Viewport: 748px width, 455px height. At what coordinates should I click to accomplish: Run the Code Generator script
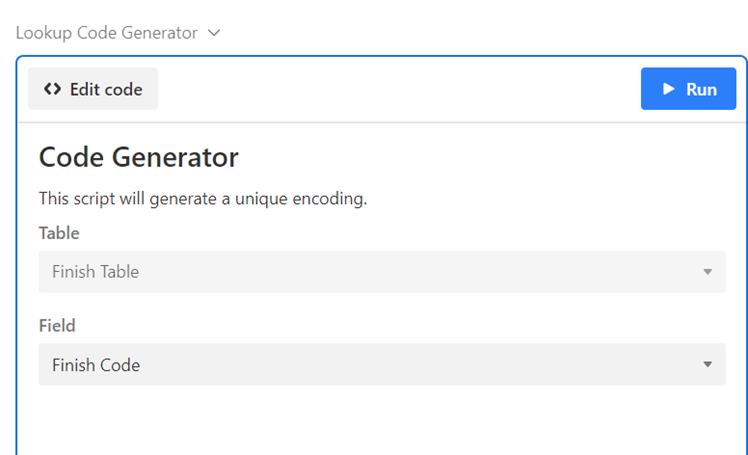click(x=688, y=89)
